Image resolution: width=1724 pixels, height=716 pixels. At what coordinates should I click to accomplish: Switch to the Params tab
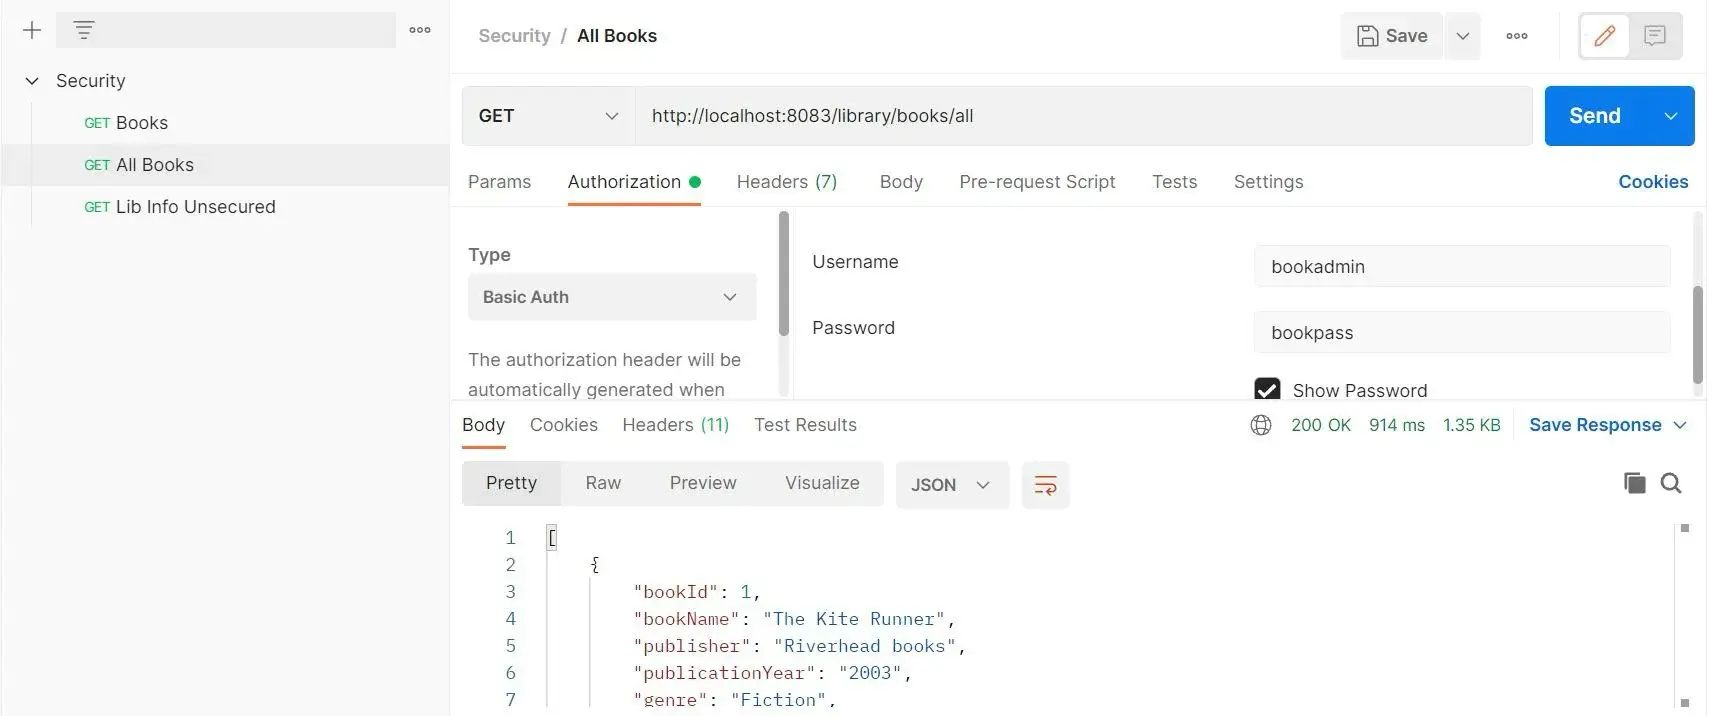click(x=499, y=182)
